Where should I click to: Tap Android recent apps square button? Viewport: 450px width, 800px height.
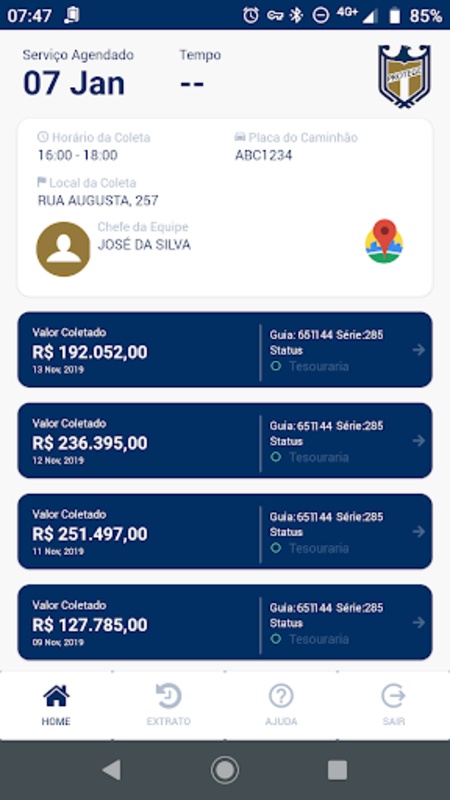[337, 770]
